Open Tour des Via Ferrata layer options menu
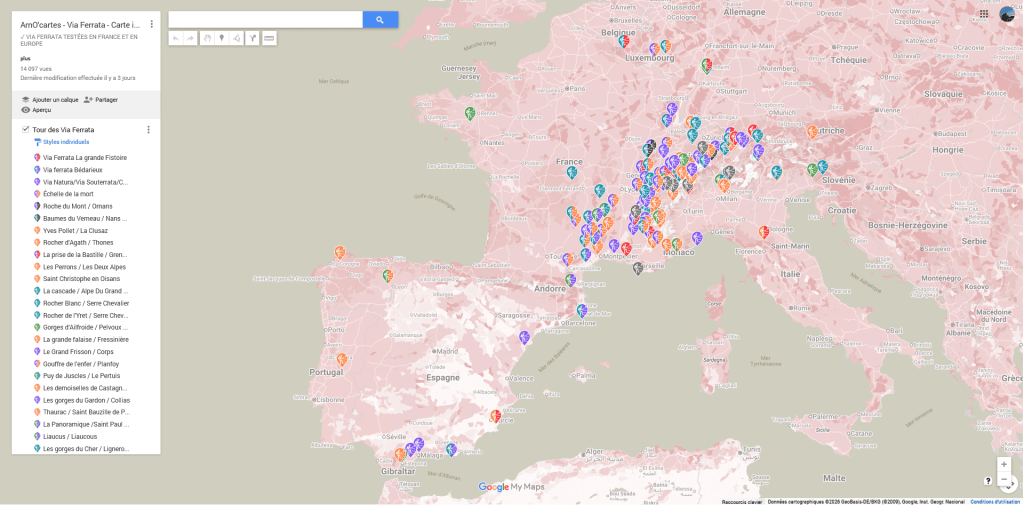Screen dimensions: 1024x505 pyautogui.click(x=148, y=129)
